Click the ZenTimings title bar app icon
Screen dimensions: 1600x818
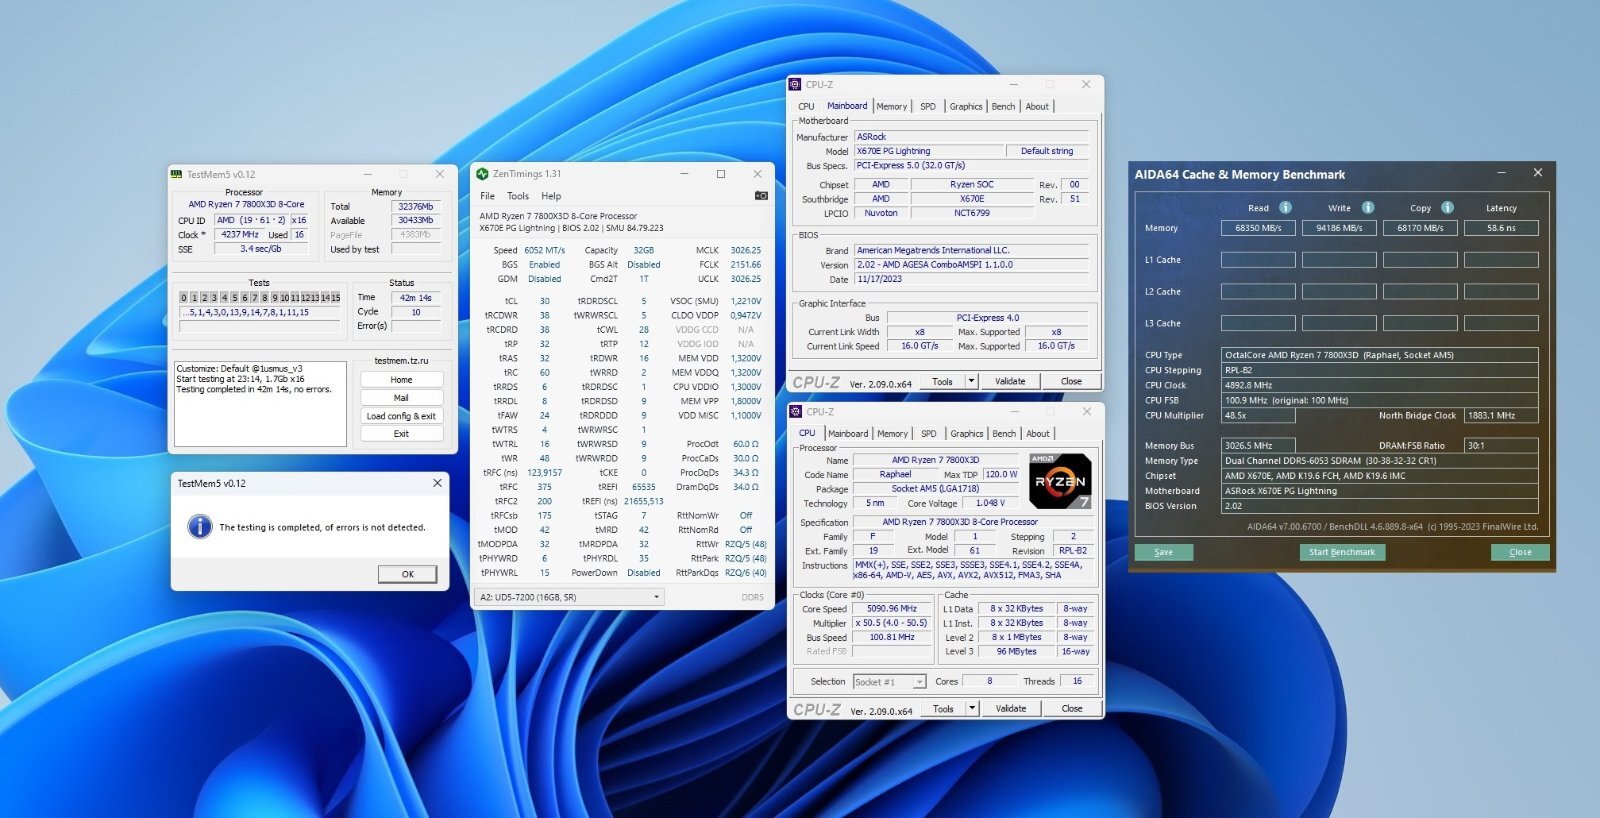[x=482, y=174]
